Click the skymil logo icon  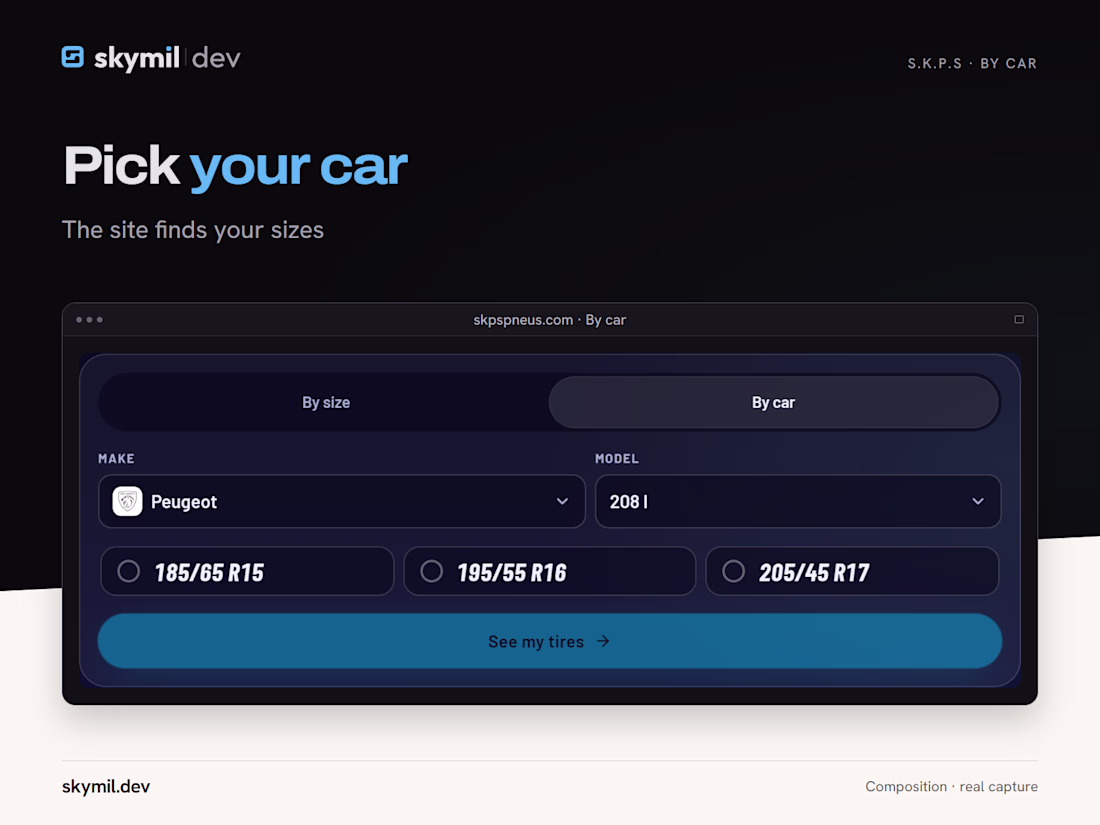coord(73,57)
